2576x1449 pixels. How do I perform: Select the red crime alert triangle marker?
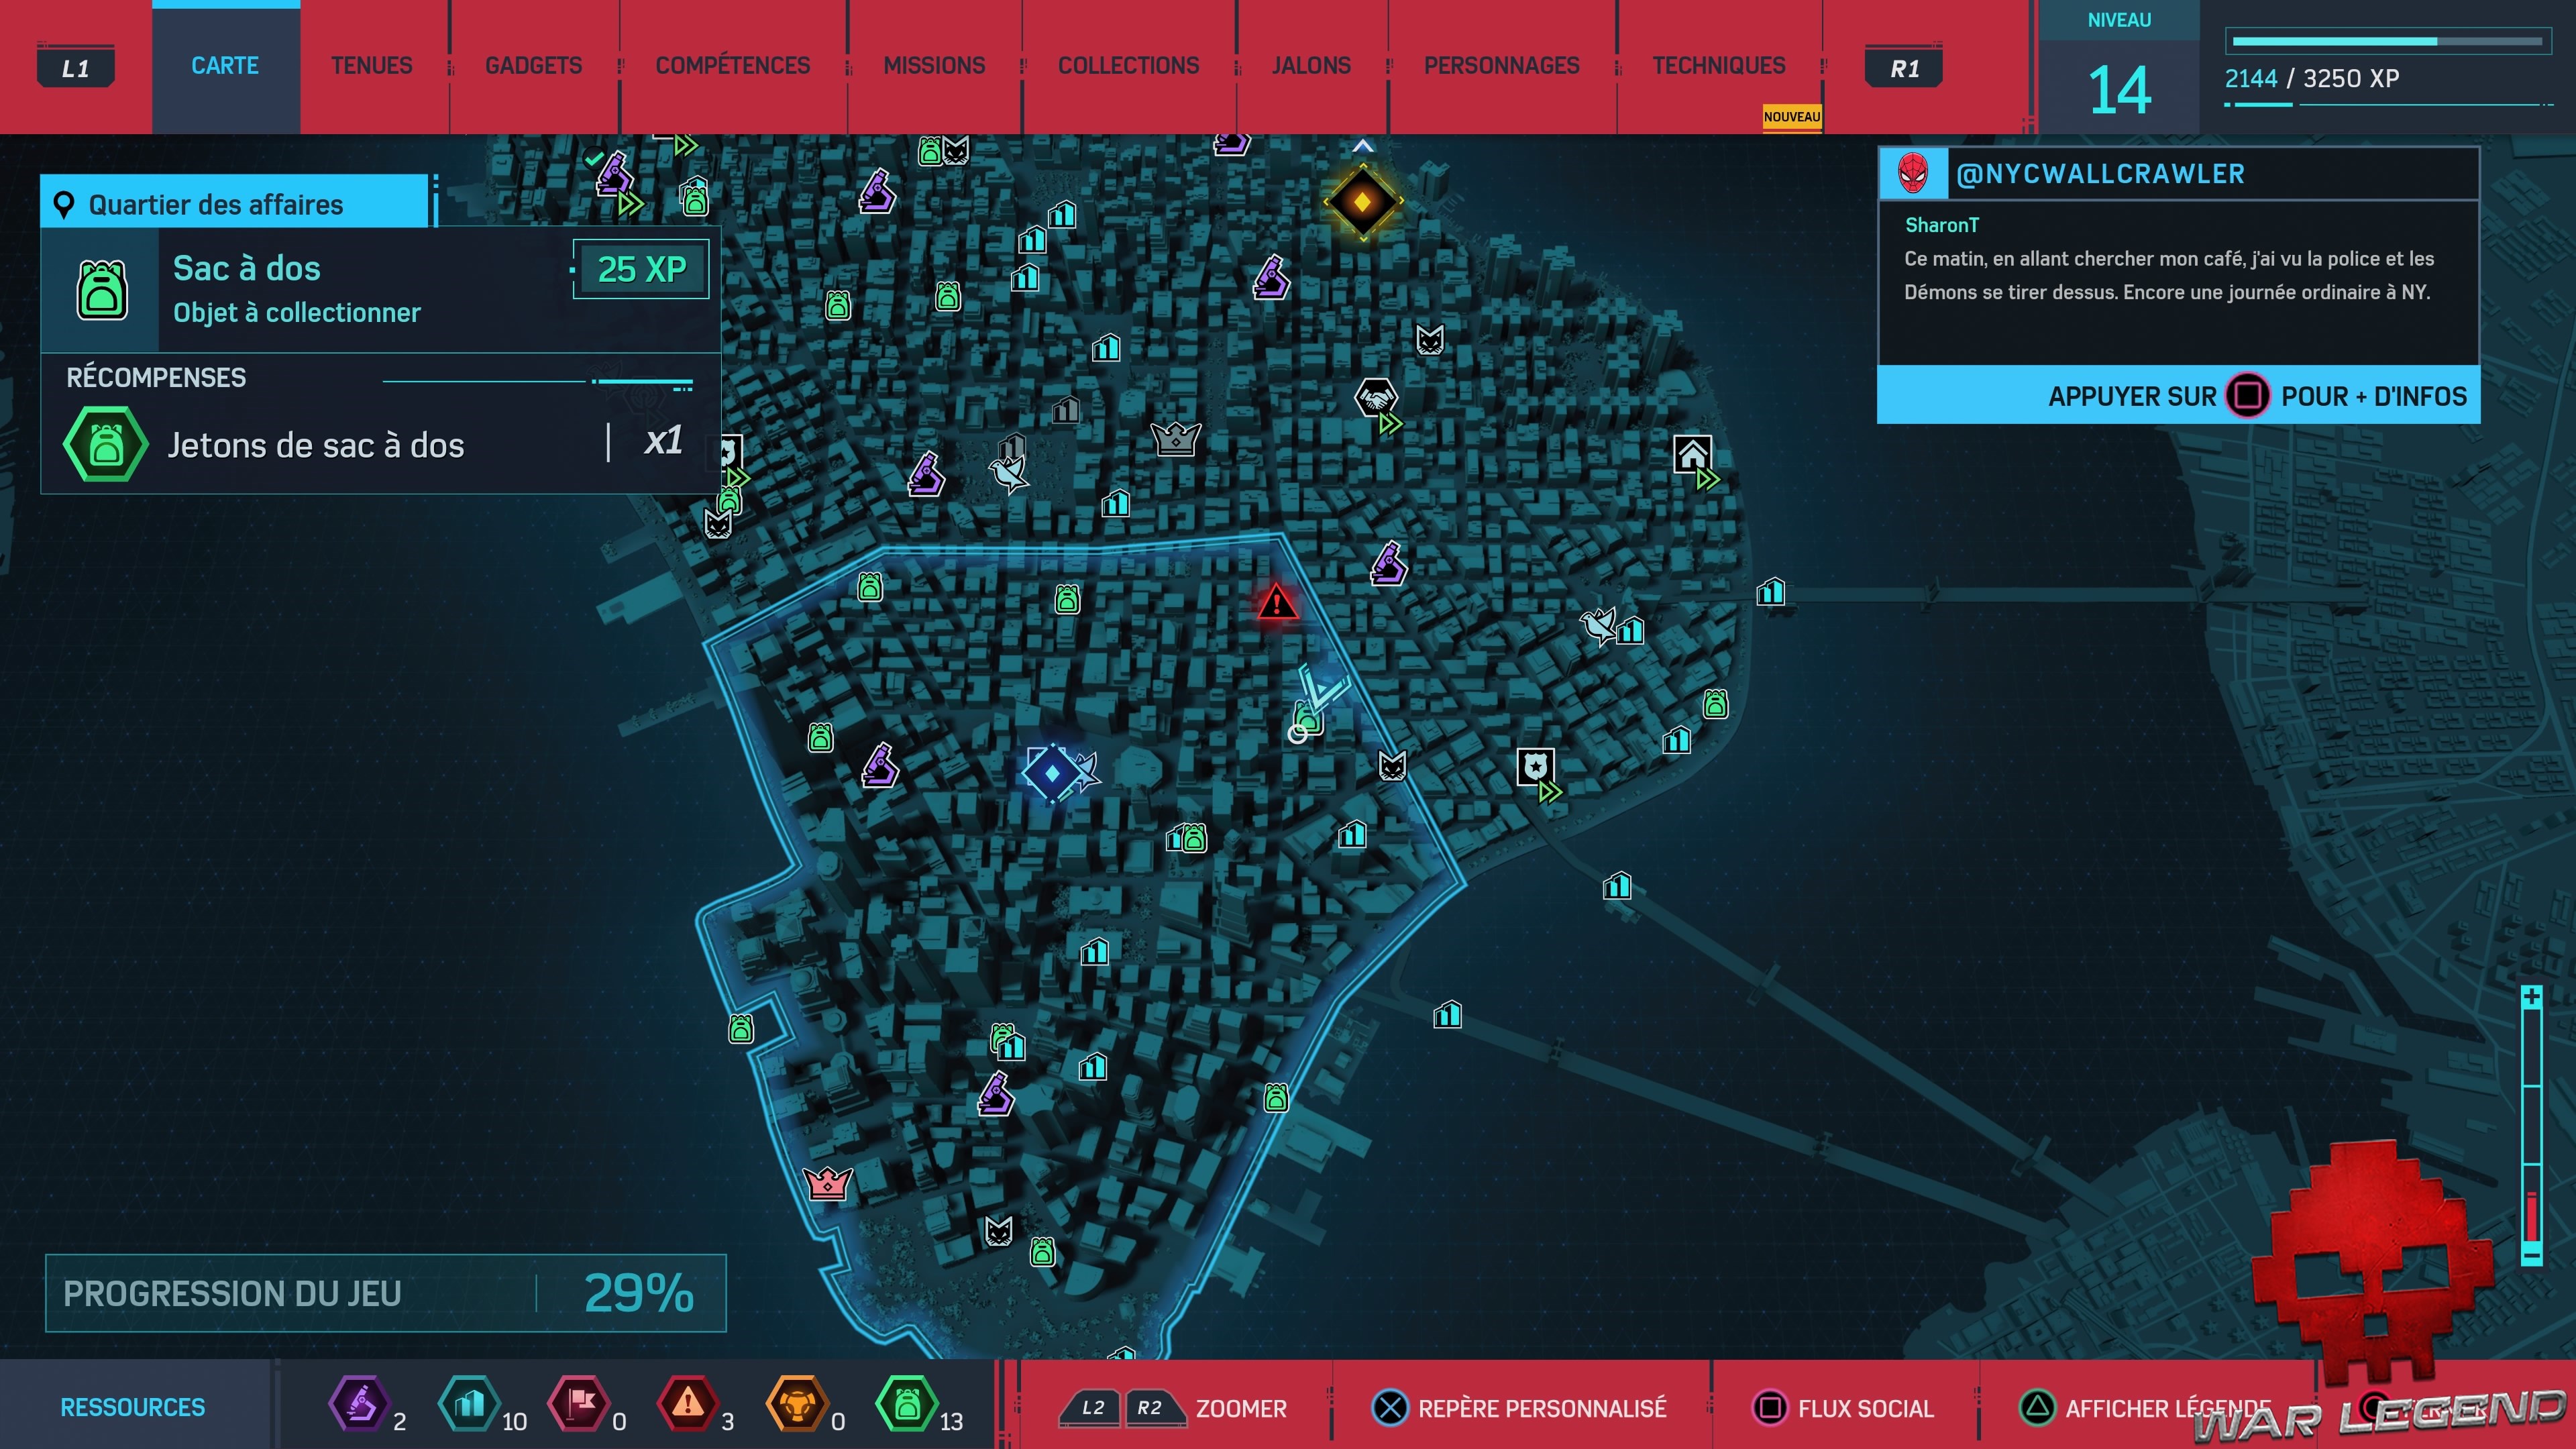(x=1276, y=602)
